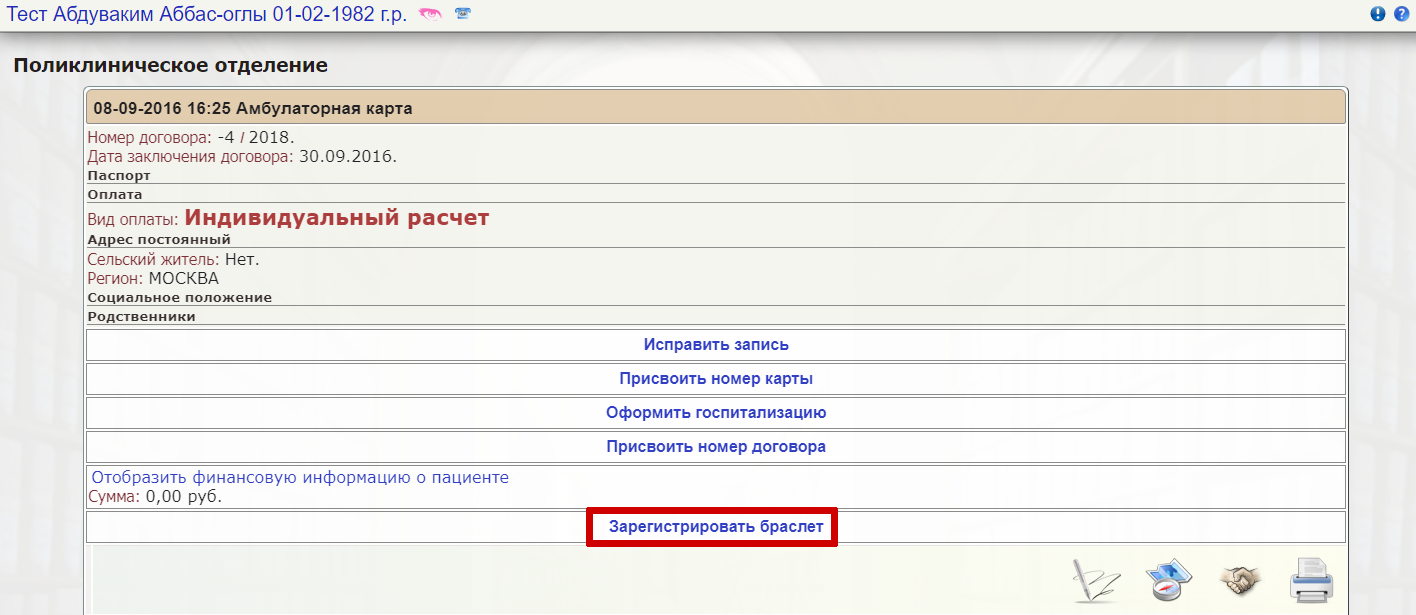
Task: Open the question mark help icon
Action: point(1401,14)
